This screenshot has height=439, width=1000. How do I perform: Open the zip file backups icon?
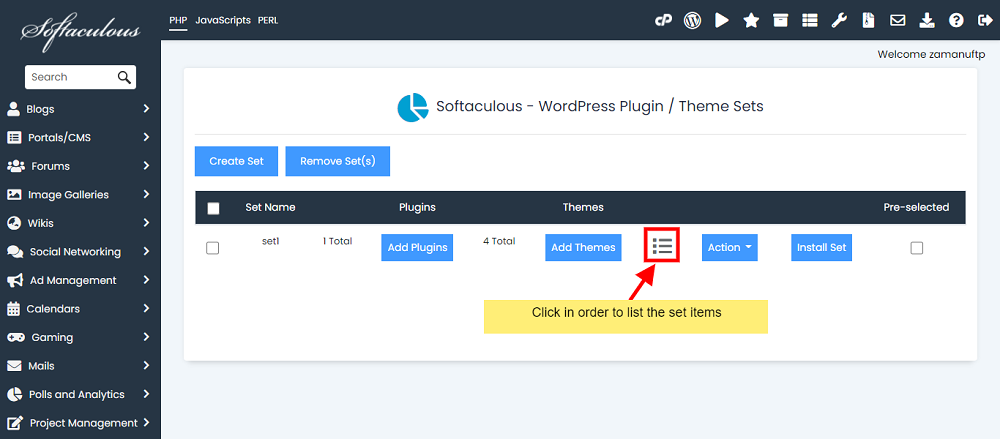pyautogui.click(x=867, y=20)
